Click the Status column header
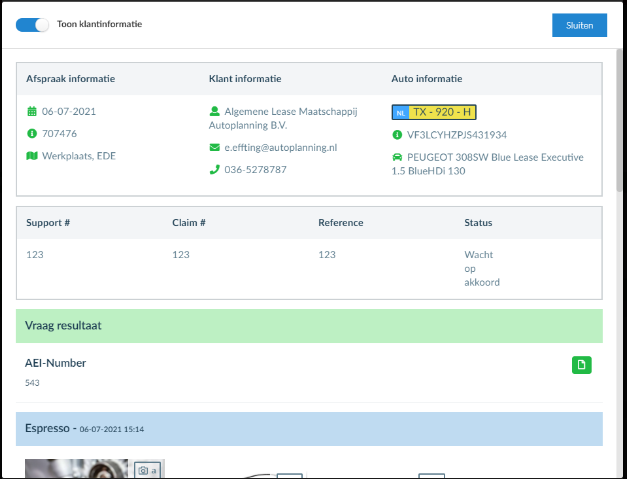 [478, 223]
